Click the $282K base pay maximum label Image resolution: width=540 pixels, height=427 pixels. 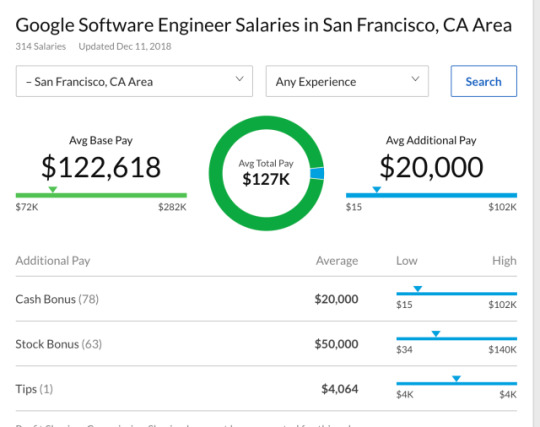pos(172,207)
